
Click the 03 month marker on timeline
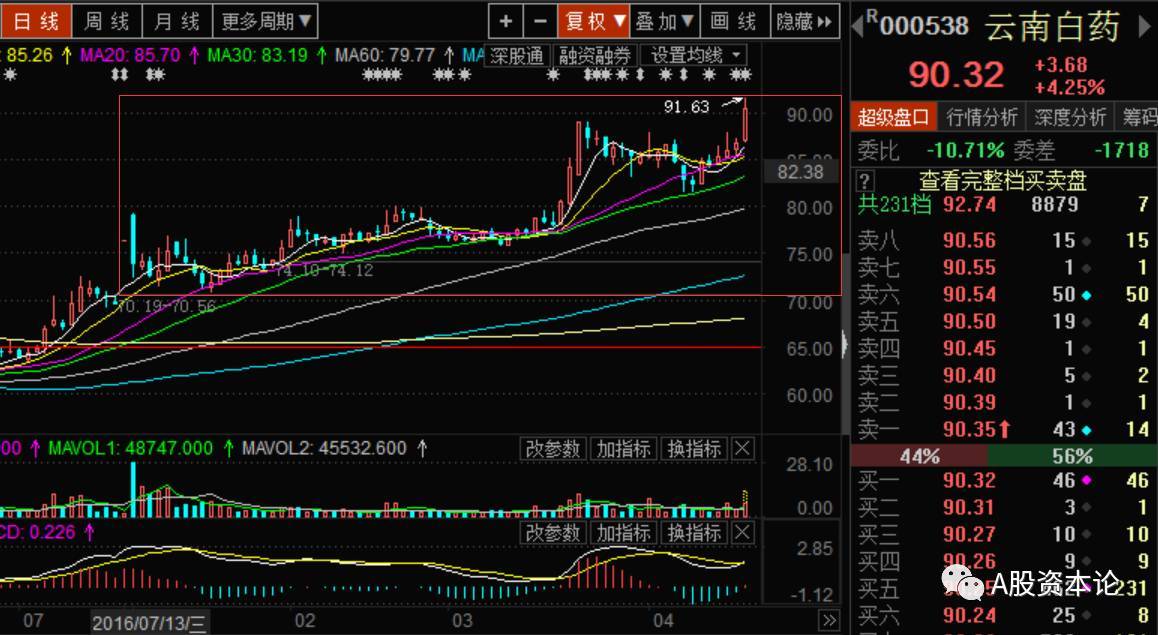coord(462,621)
